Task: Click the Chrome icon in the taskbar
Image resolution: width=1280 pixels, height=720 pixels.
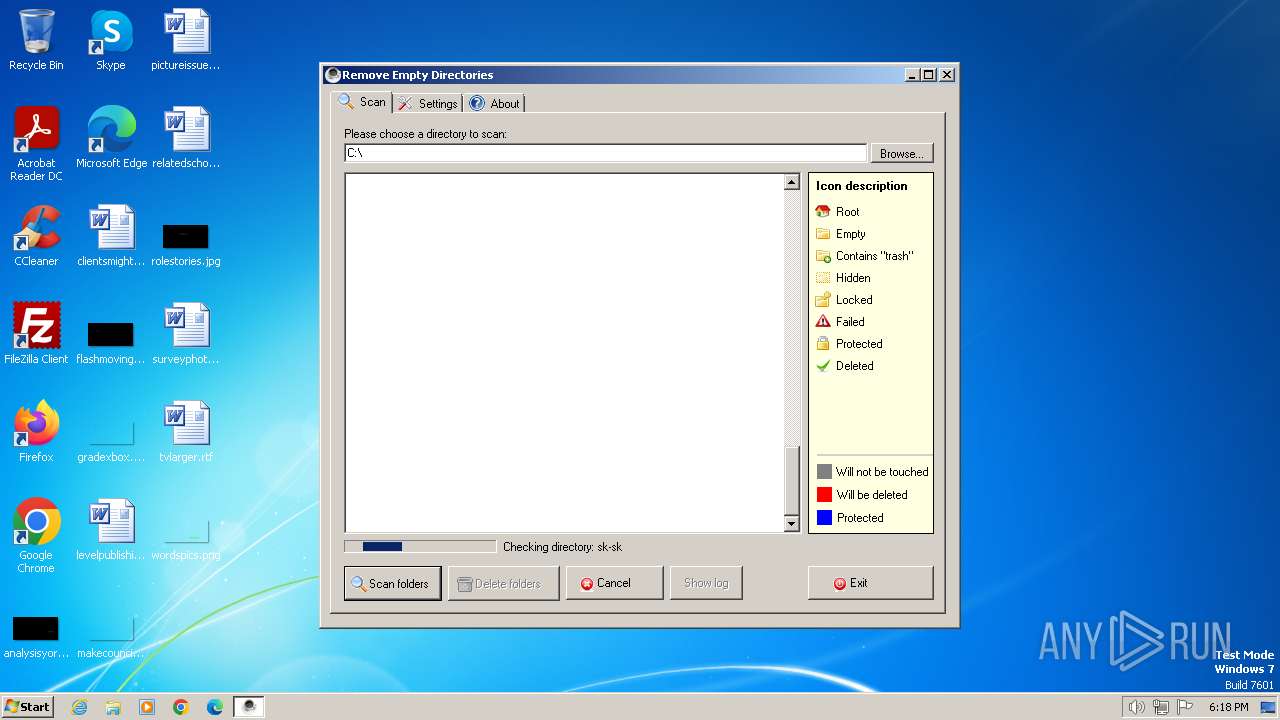Action: (181, 707)
